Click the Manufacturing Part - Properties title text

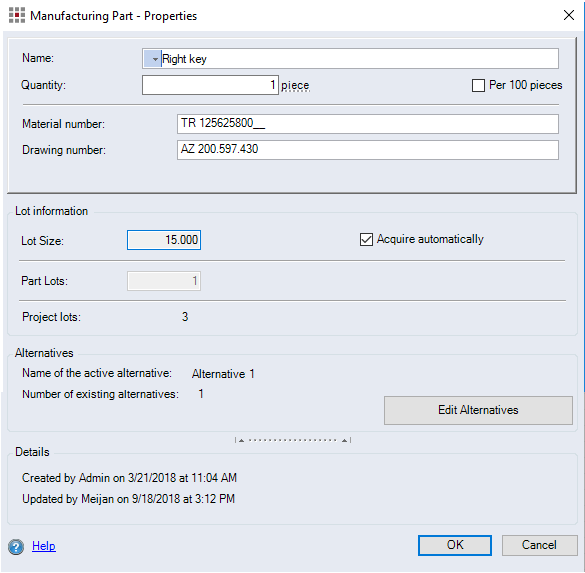point(113,16)
